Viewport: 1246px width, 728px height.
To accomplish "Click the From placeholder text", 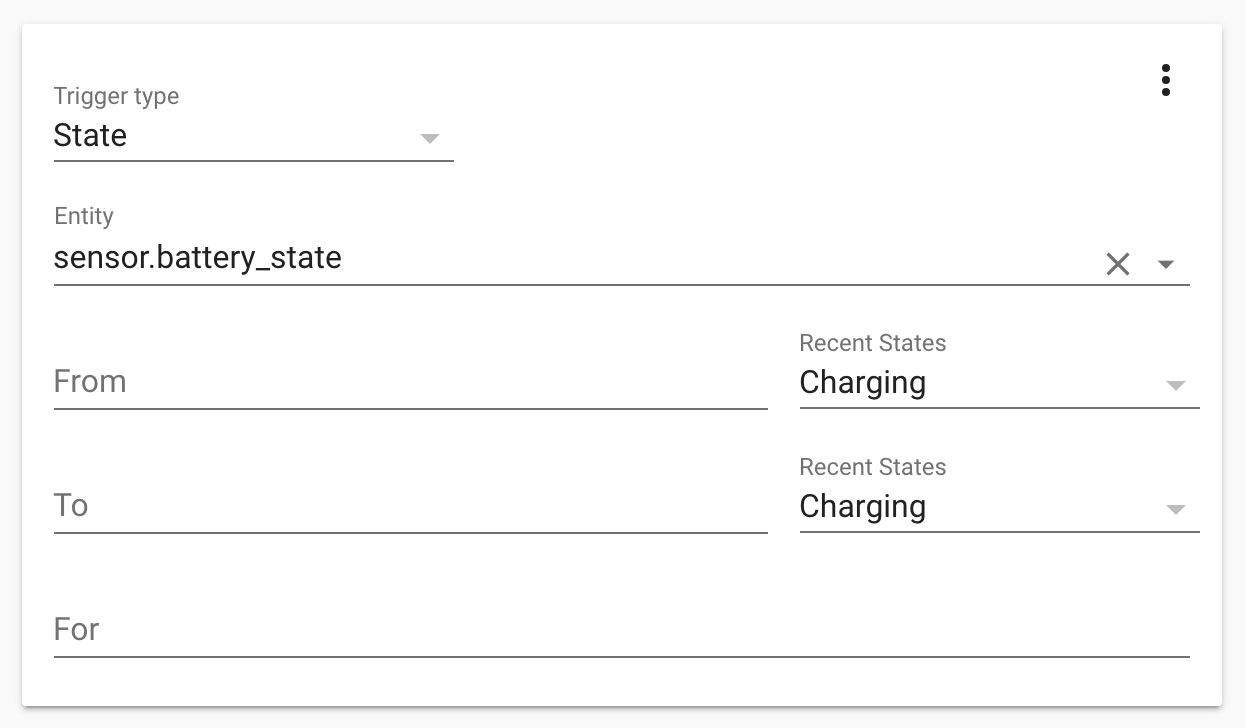I will coord(90,382).
